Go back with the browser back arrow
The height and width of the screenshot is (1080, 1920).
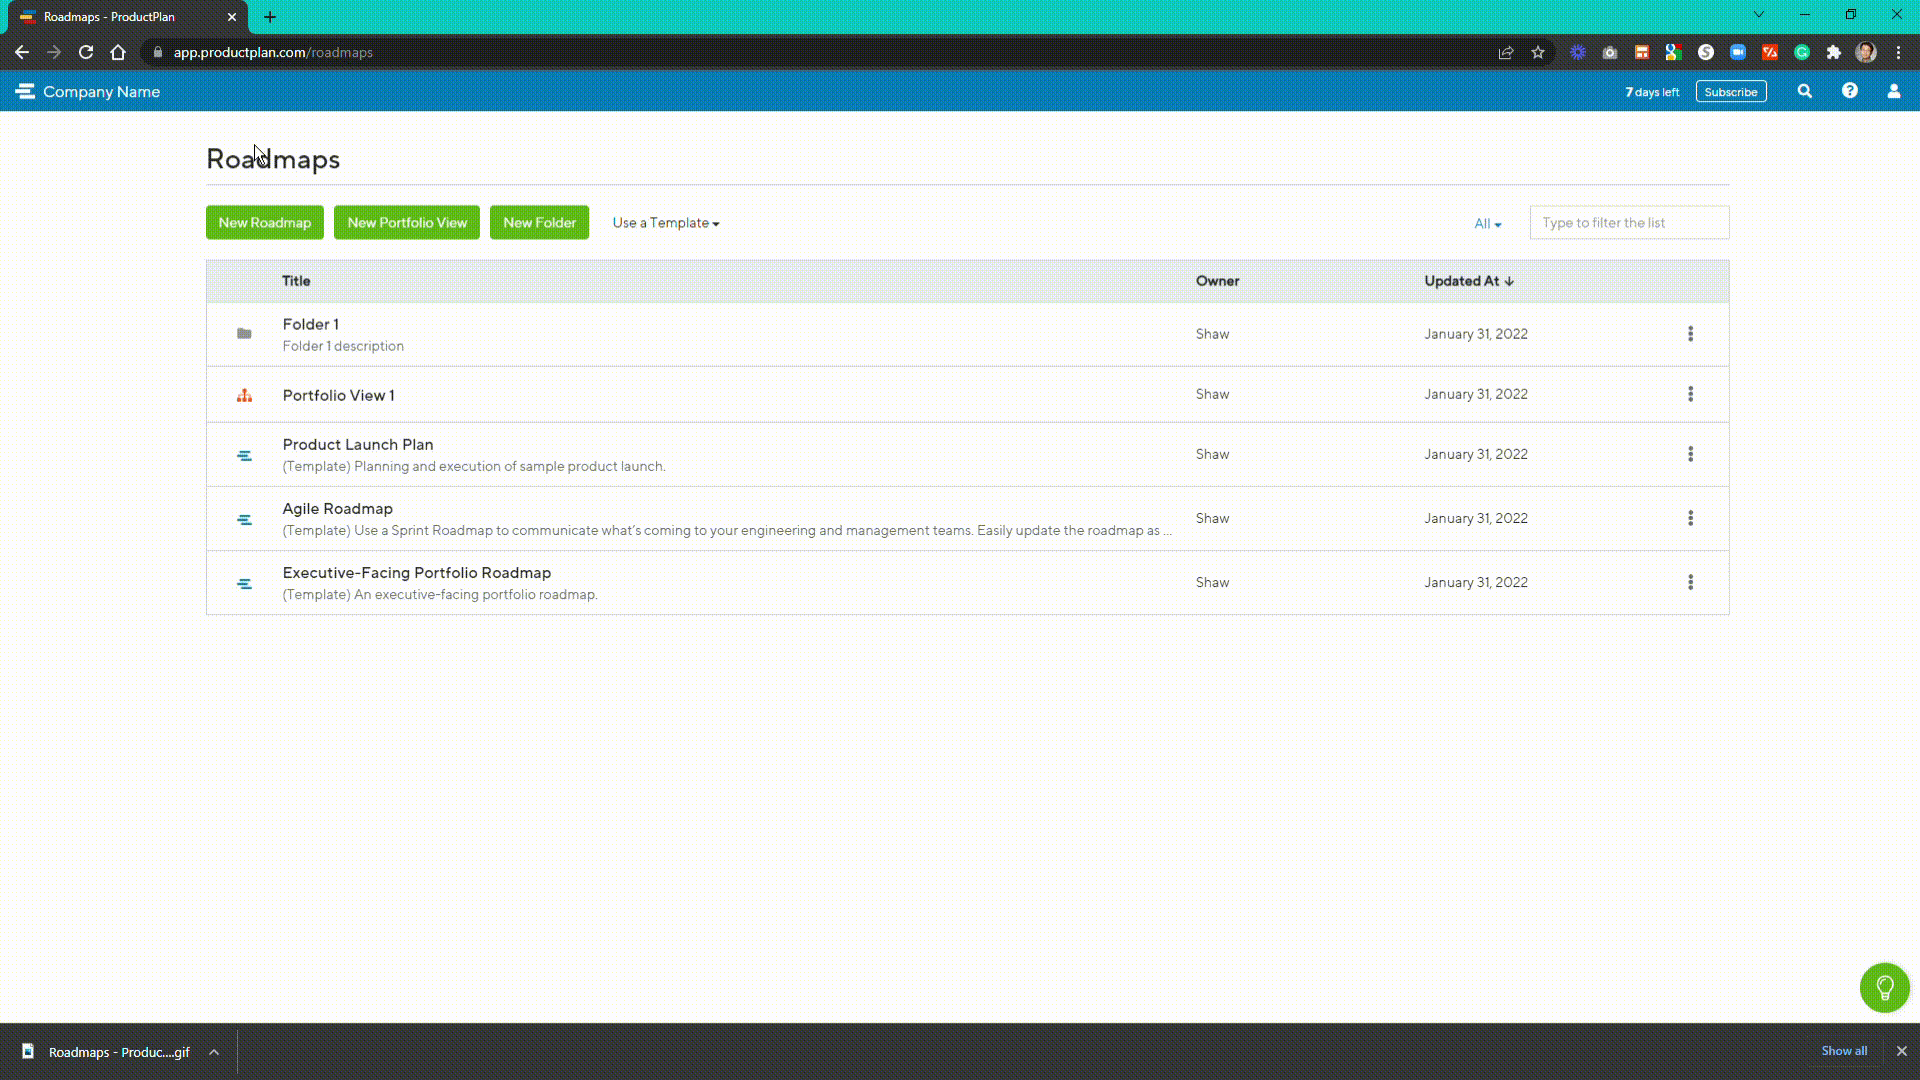click(x=22, y=52)
